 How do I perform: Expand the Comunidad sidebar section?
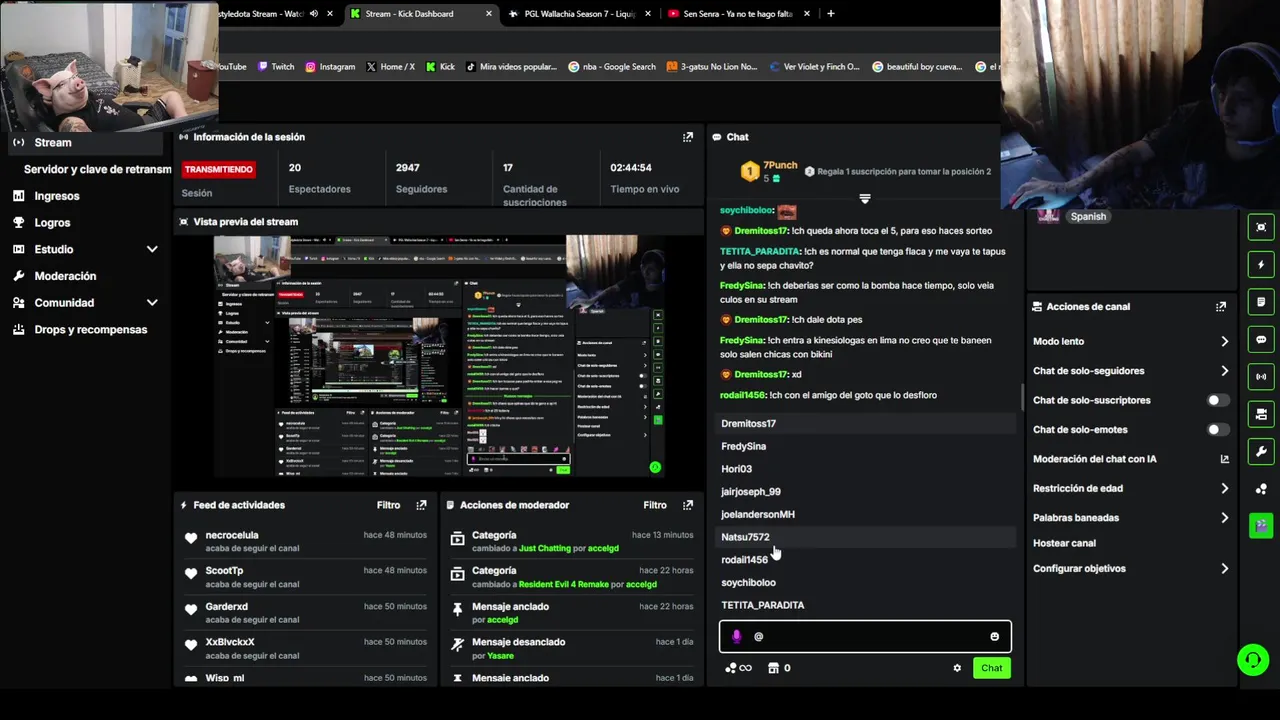pos(152,303)
